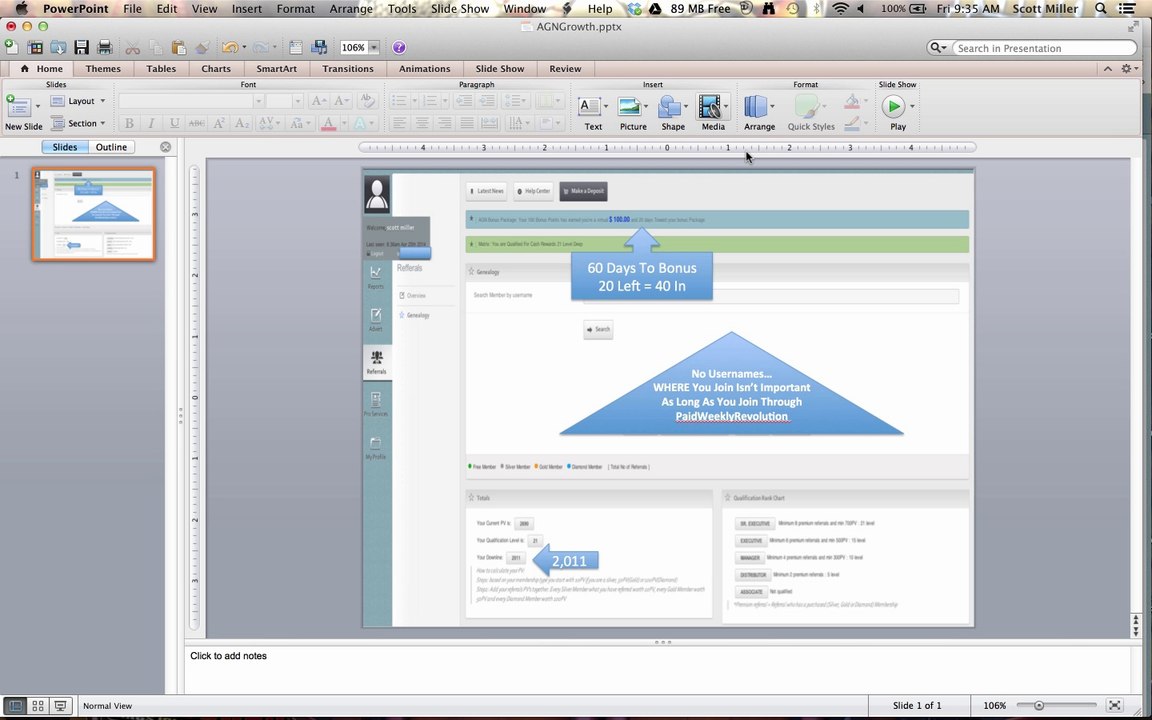1152x720 pixels.
Task: Open the Media Browser toolbar icon
Action: coord(319,47)
